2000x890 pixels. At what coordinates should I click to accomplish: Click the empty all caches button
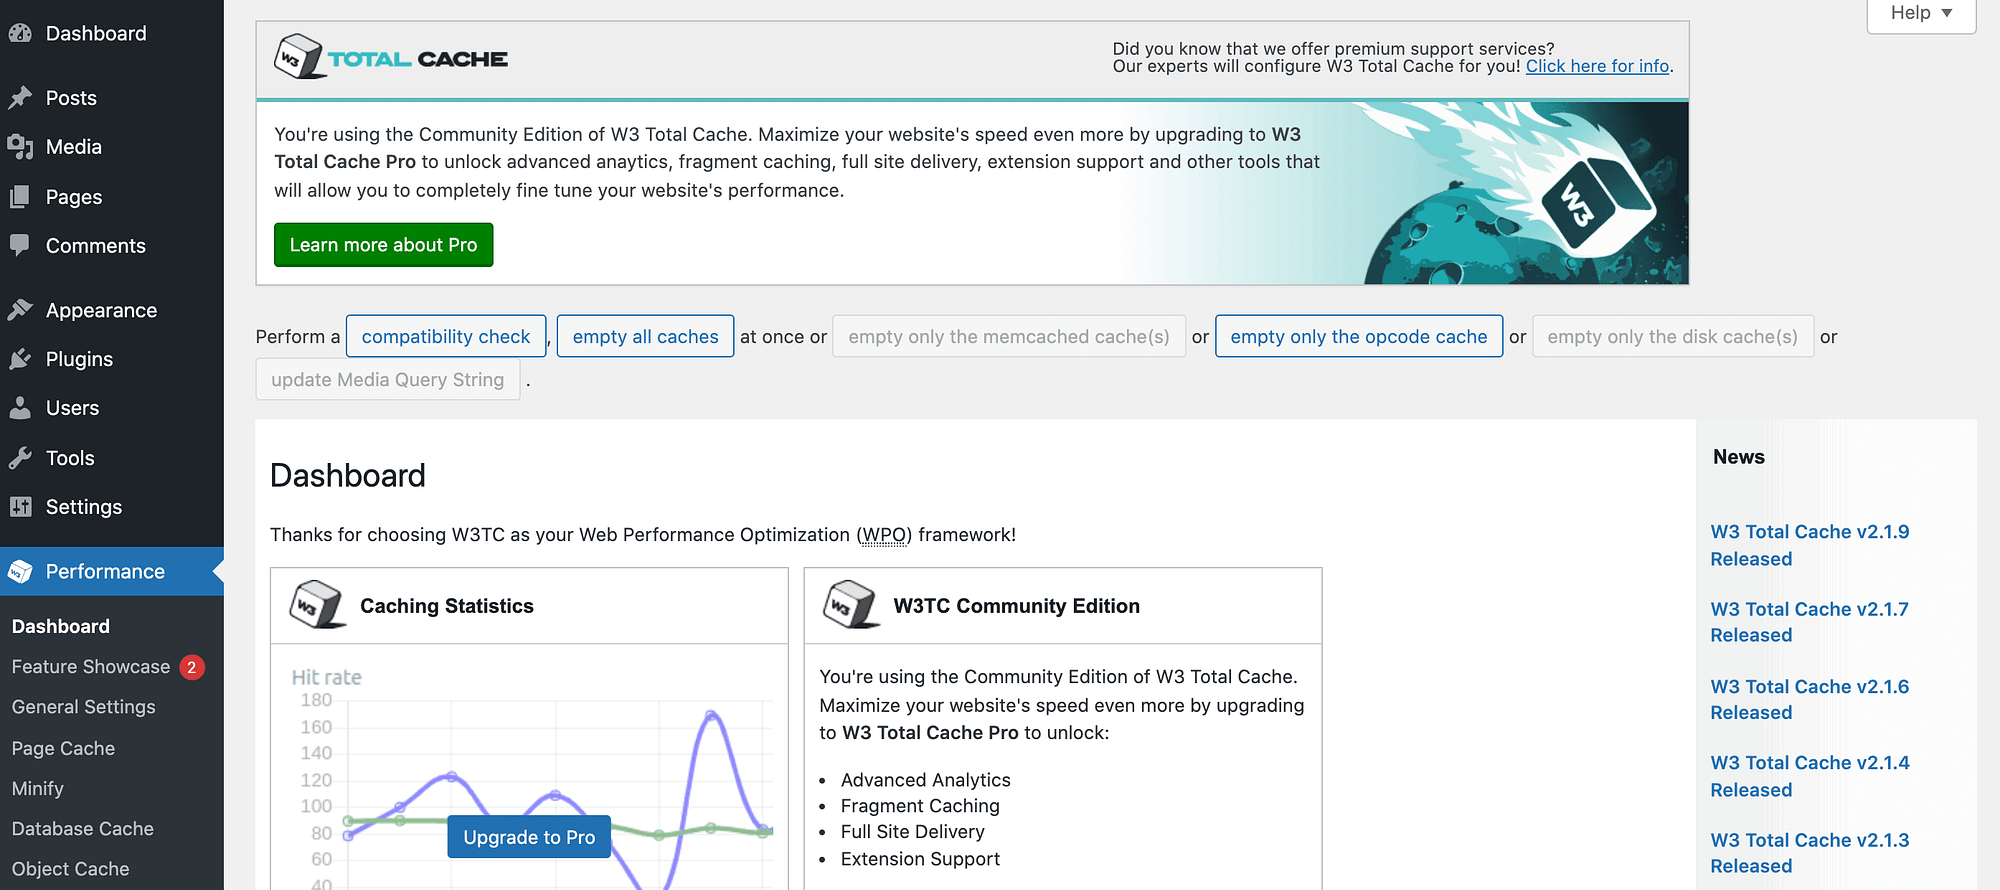(x=645, y=337)
